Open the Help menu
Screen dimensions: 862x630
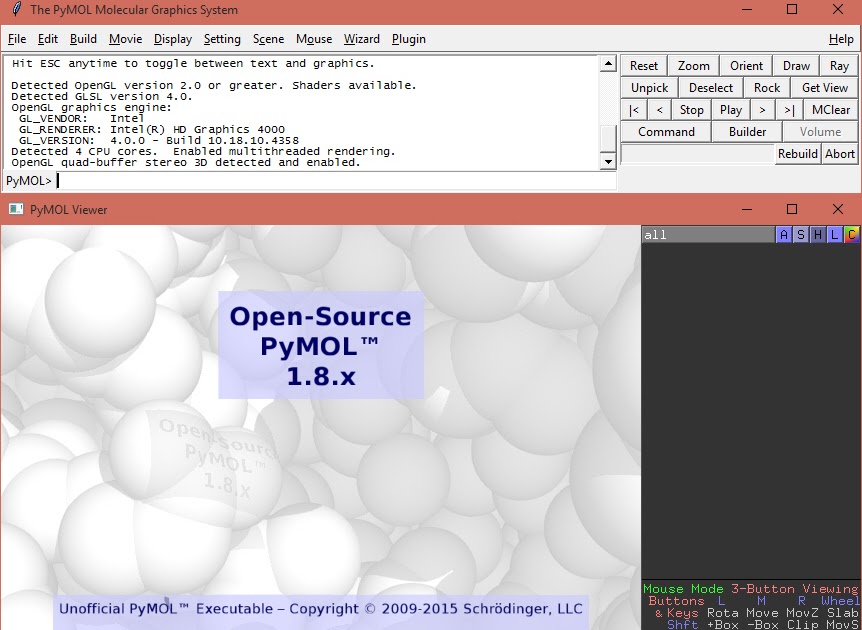[x=841, y=39]
